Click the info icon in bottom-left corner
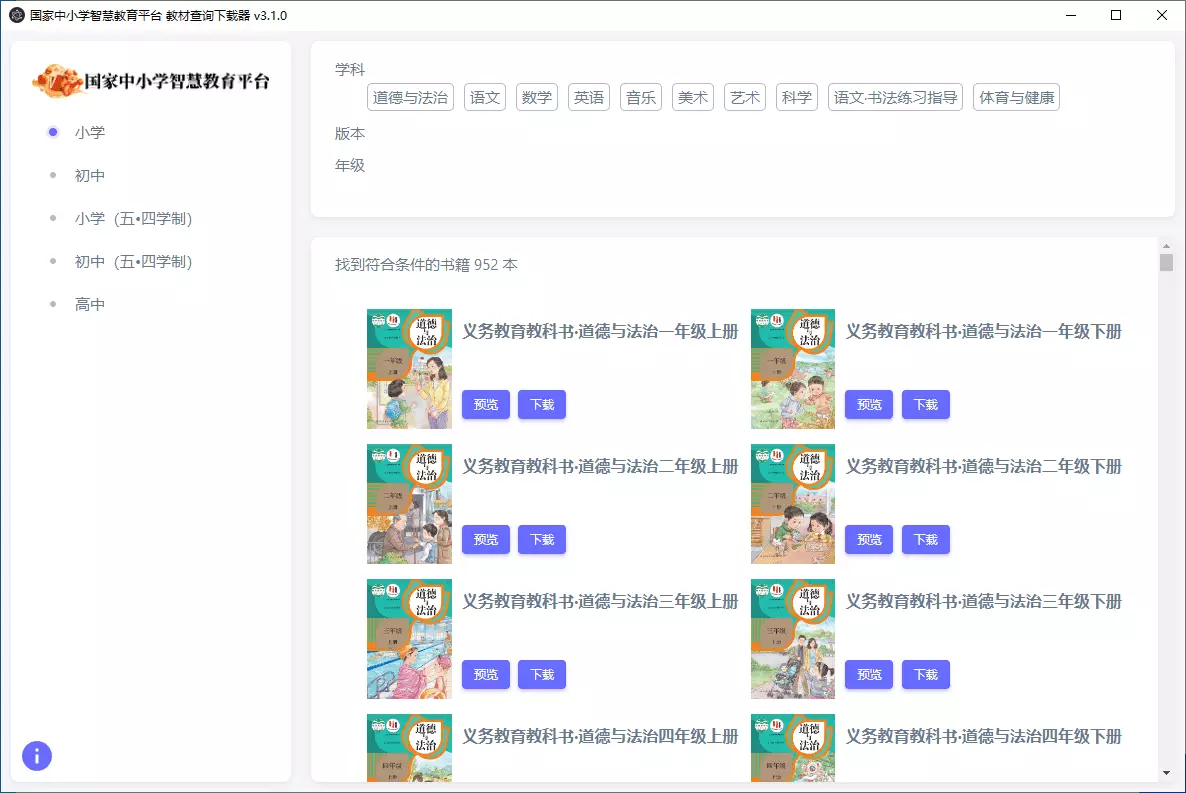Screen dimensions: 1186x793 click(x=37, y=756)
